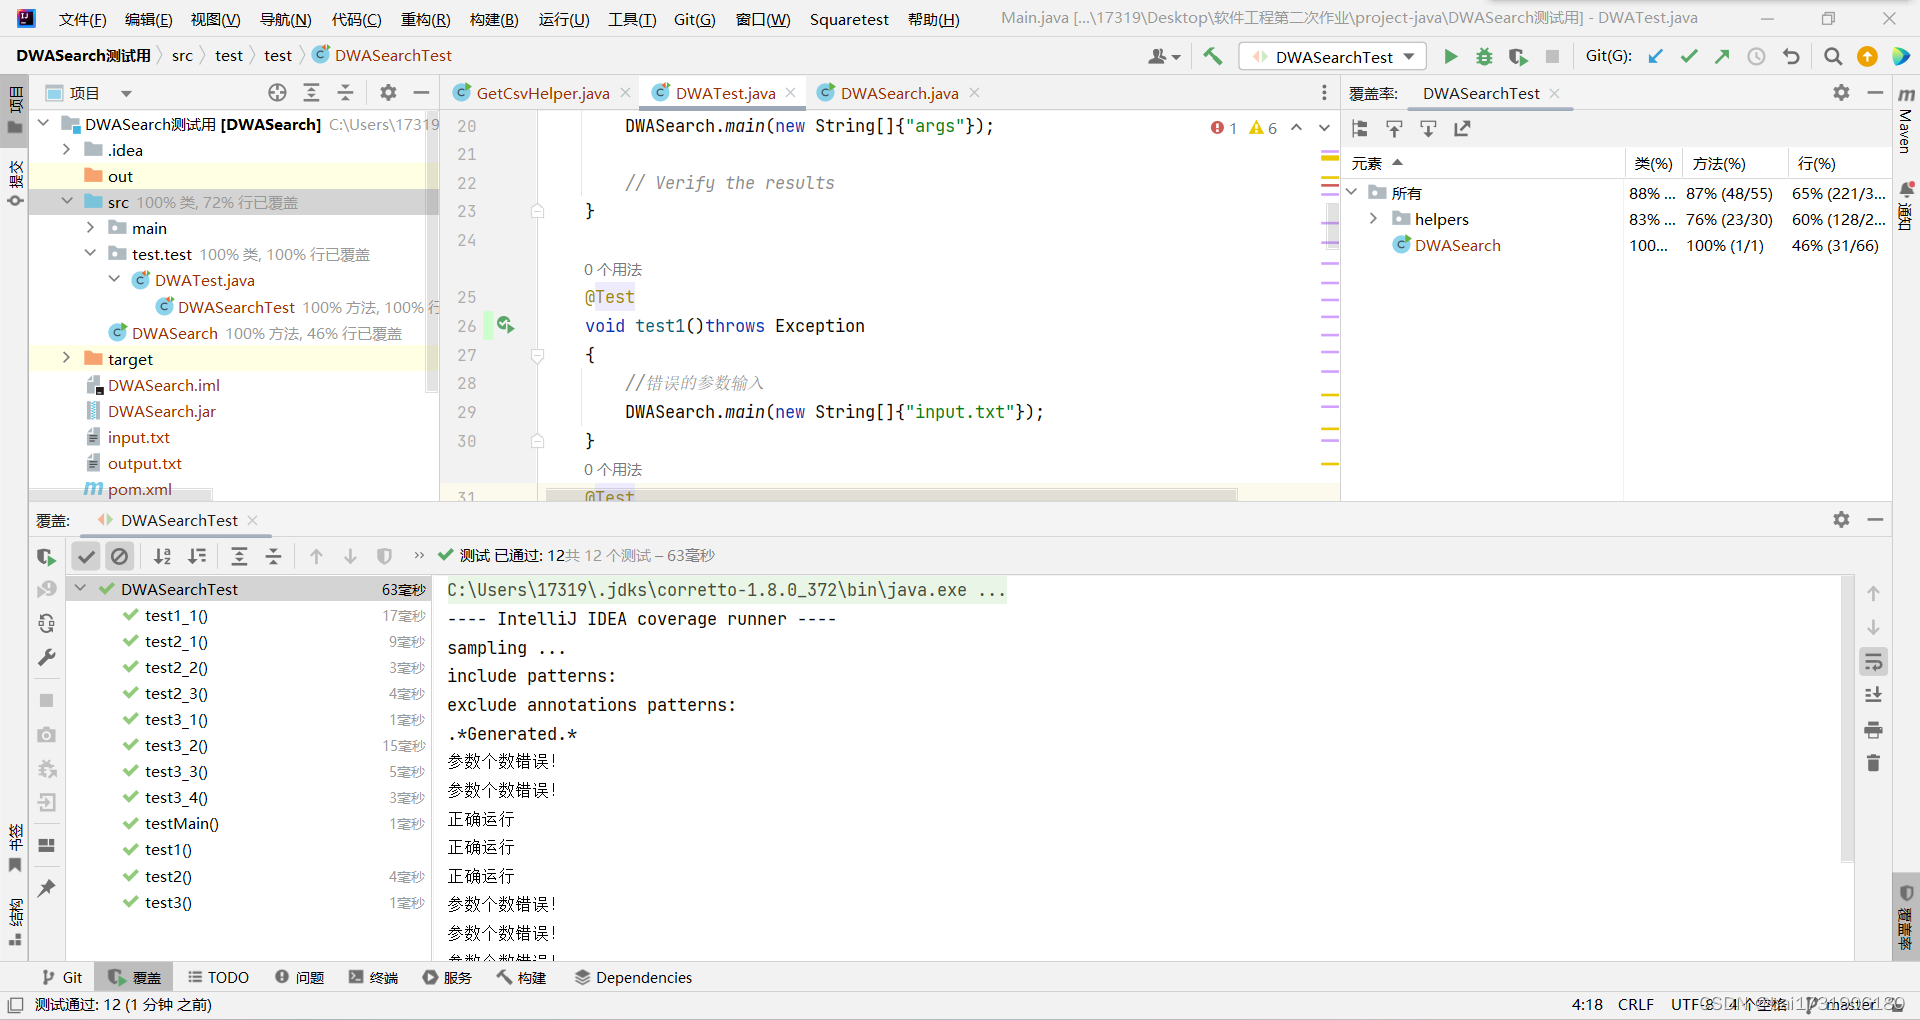Image resolution: width=1920 pixels, height=1020 pixels.
Task: Toggle show ignored tests filter
Action: (120, 556)
